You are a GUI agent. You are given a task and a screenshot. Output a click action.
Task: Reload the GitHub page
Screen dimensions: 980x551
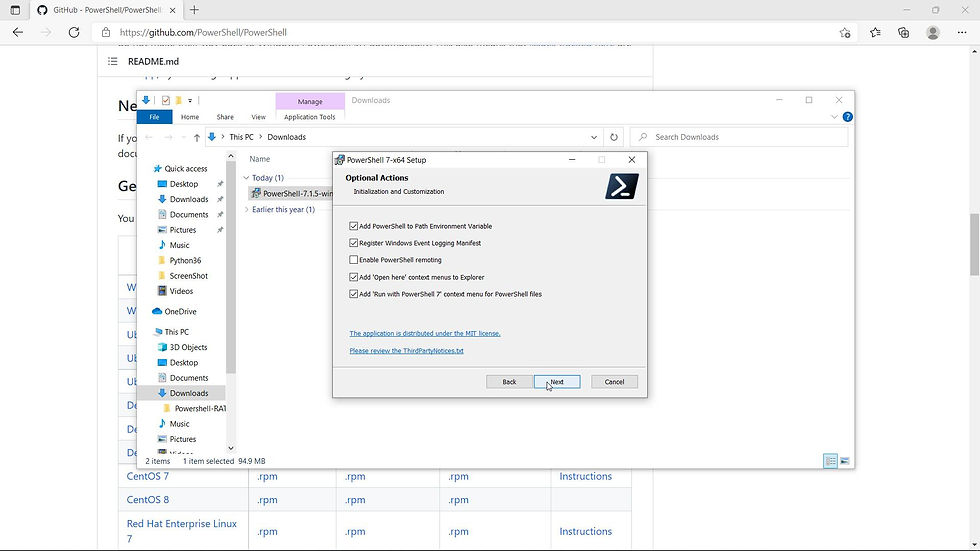74,32
